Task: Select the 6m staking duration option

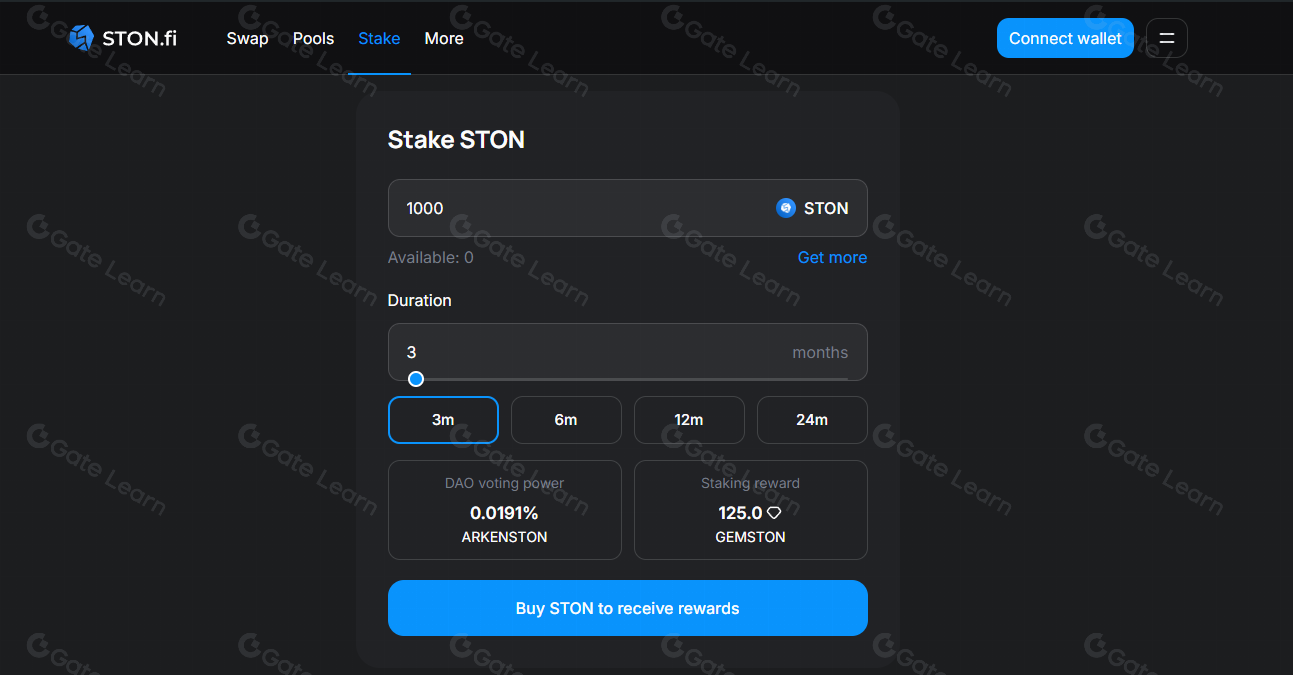Action: [x=566, y=420]
